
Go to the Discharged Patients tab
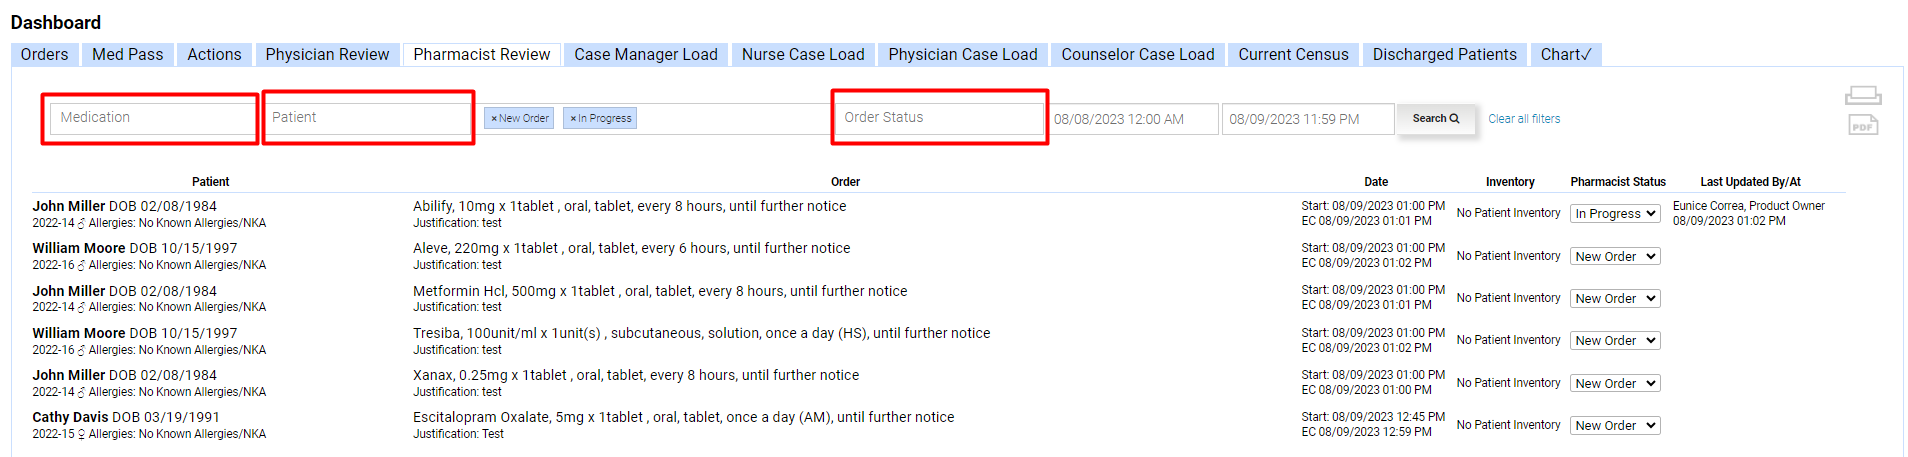point(1443,55)
